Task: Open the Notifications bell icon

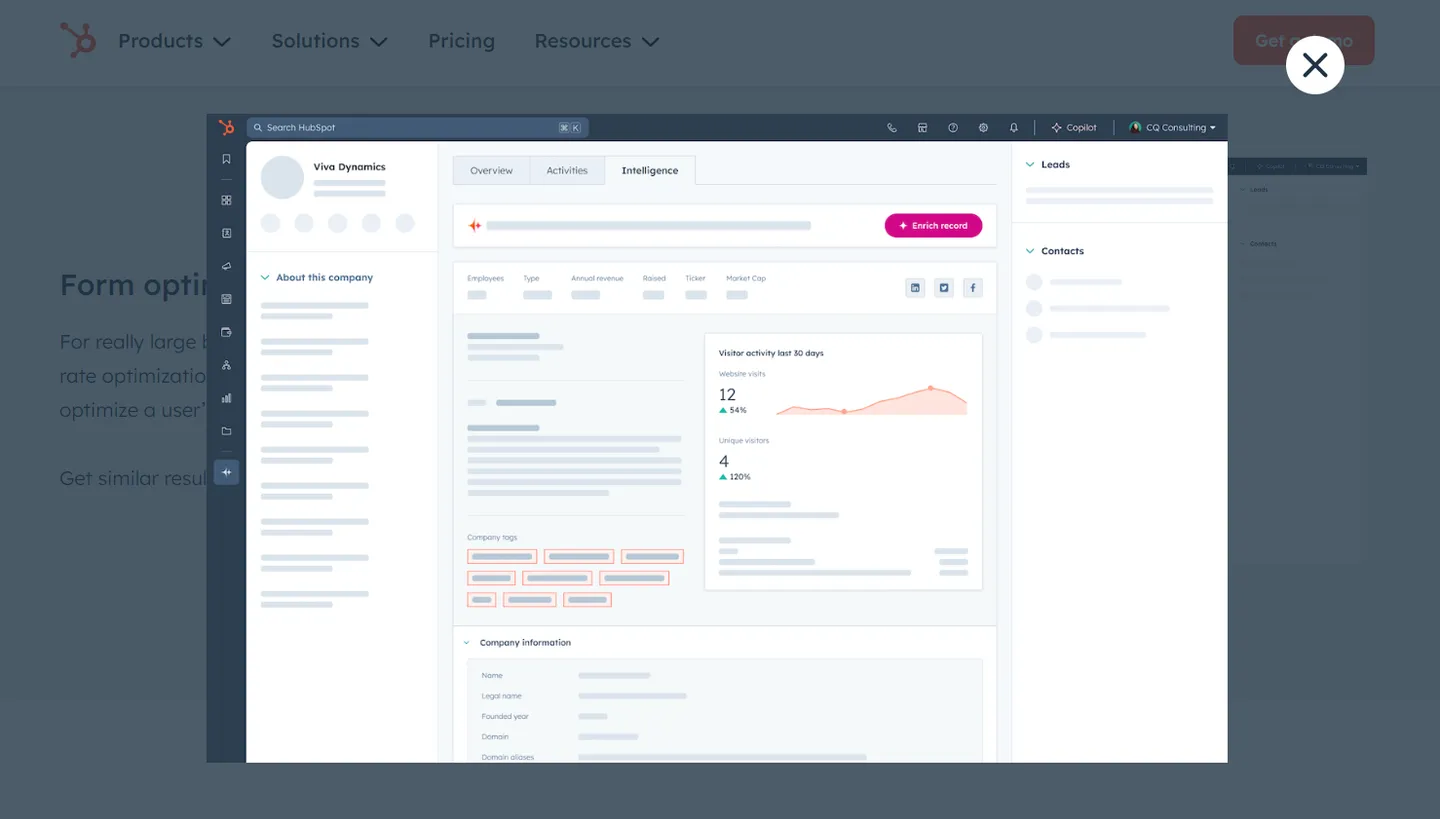Action: pos(1013,127)
